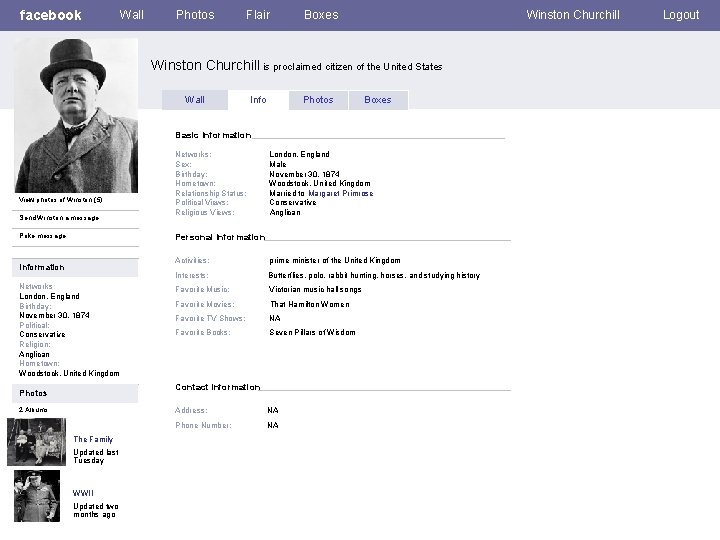Click the status 'is proclaimed citizen of the United States'
This screenshot has width=720, height=540.
click(x=353, y=67)
